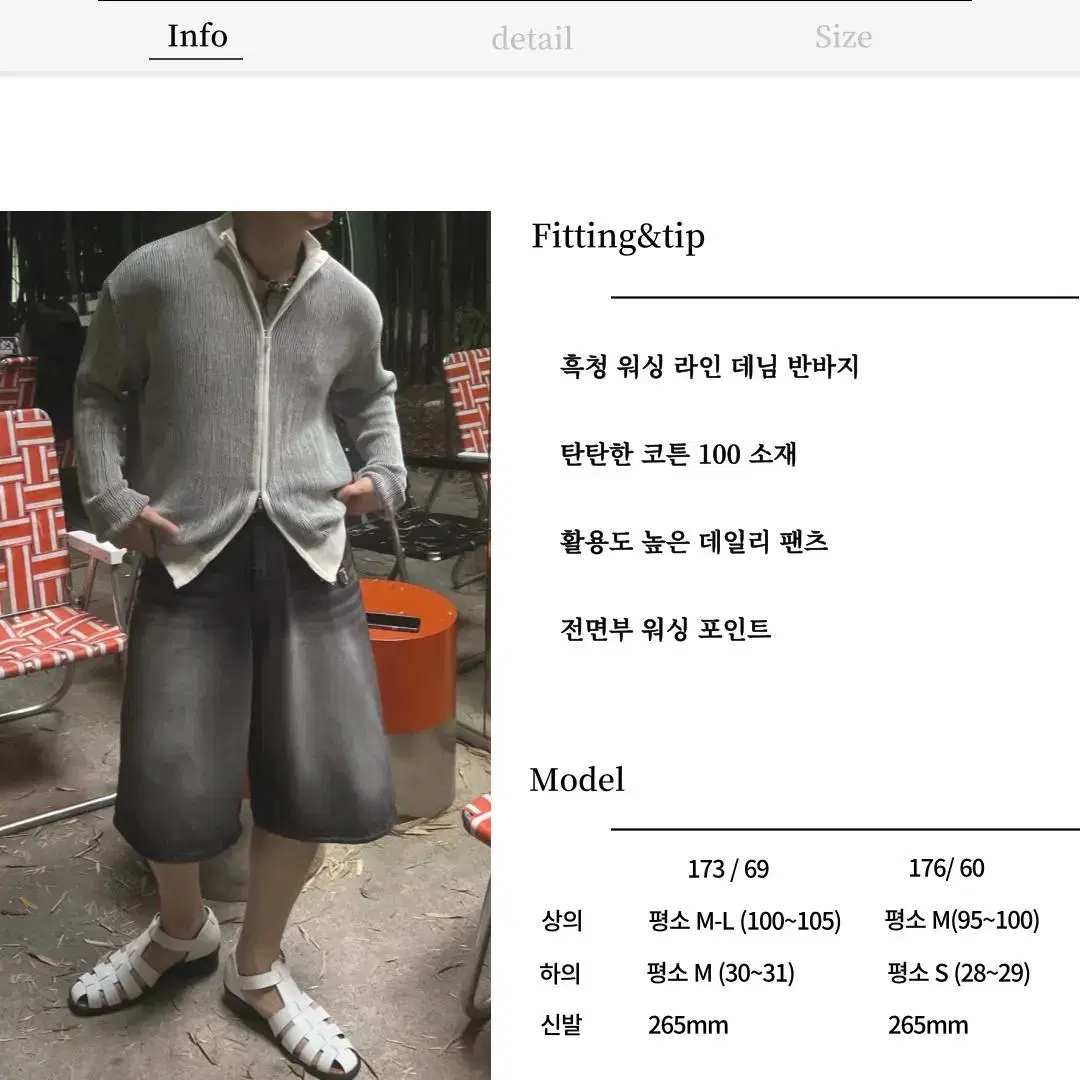The width and height of the screenshot is (1080, 1080).
Task: Select the 탄탄한 코튼 100 소재 line
Action: 678,454
